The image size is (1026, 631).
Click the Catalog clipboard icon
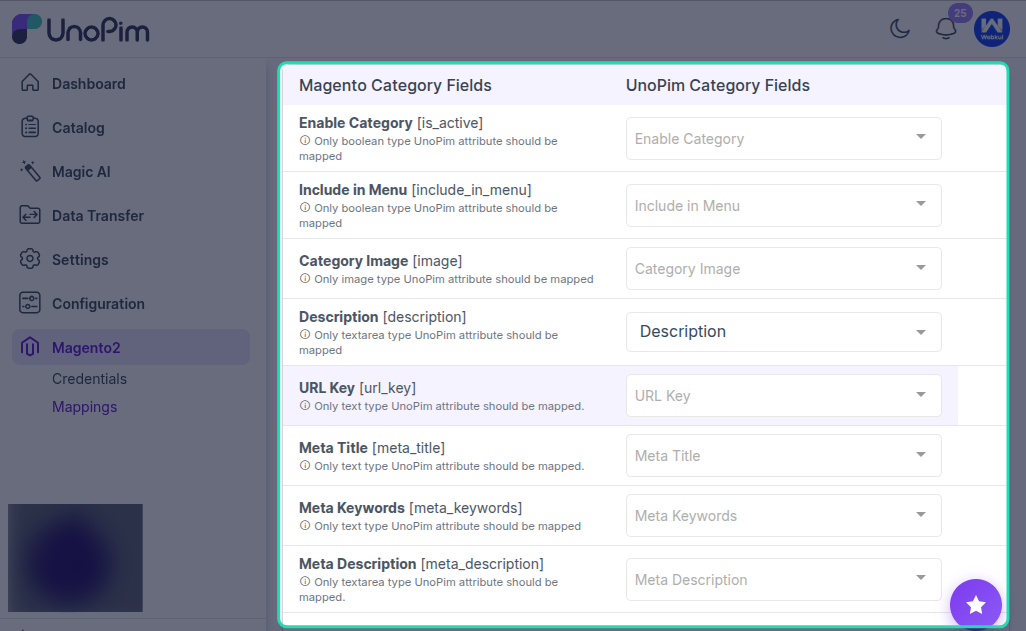point(30,127)
